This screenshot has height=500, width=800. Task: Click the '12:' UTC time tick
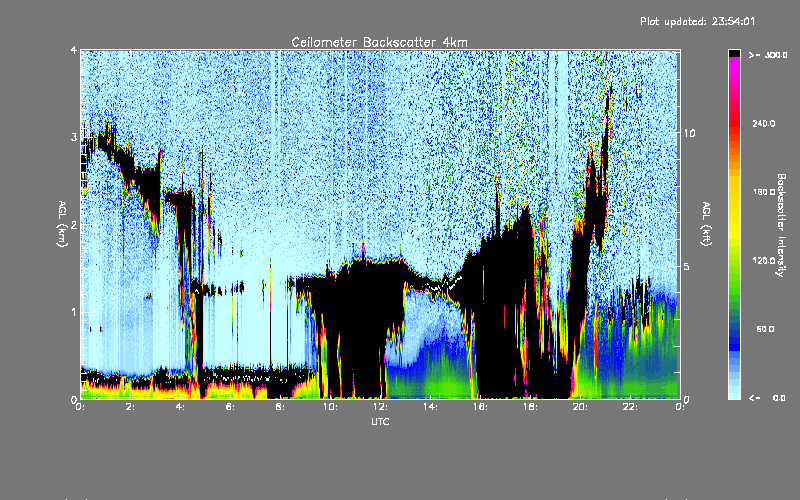tap(380, 407)
